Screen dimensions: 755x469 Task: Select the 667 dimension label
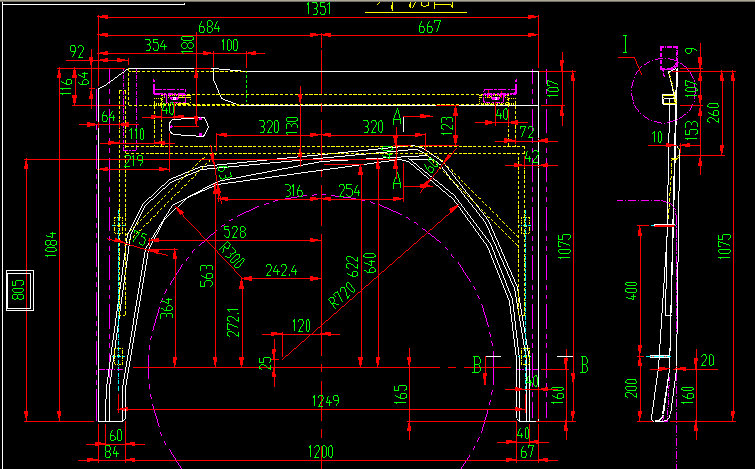coord(428,28)
